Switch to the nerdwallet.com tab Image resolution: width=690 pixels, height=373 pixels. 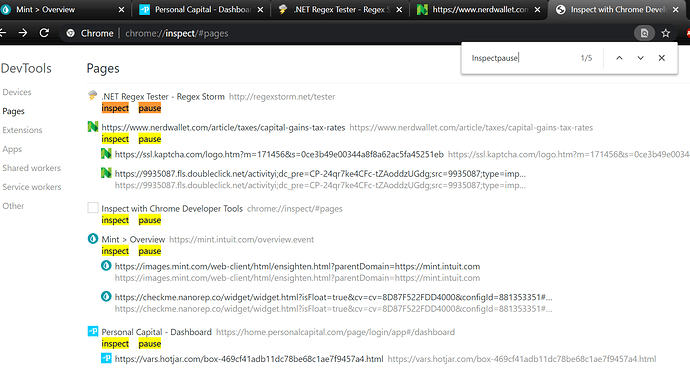(x=479, y=9)
